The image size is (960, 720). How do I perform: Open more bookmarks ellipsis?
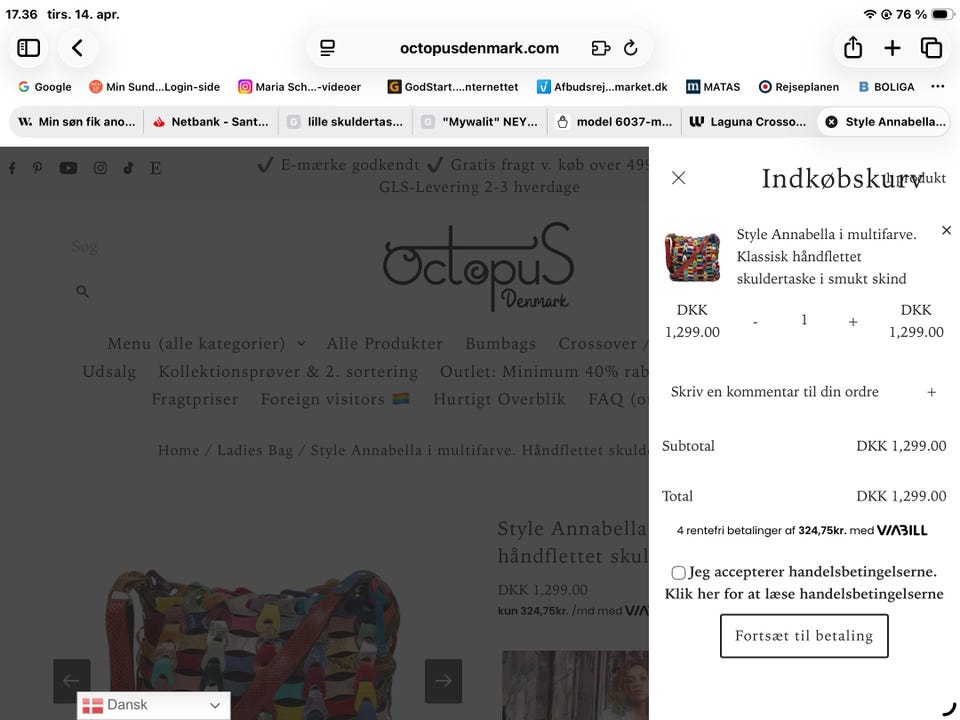click(x=937, y=86)
